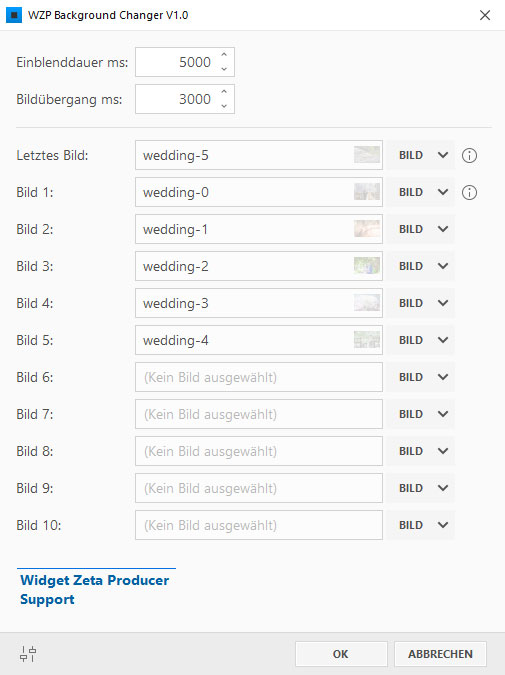
Task: Click the WZP app icon in title bar
Action: (14, 15)
